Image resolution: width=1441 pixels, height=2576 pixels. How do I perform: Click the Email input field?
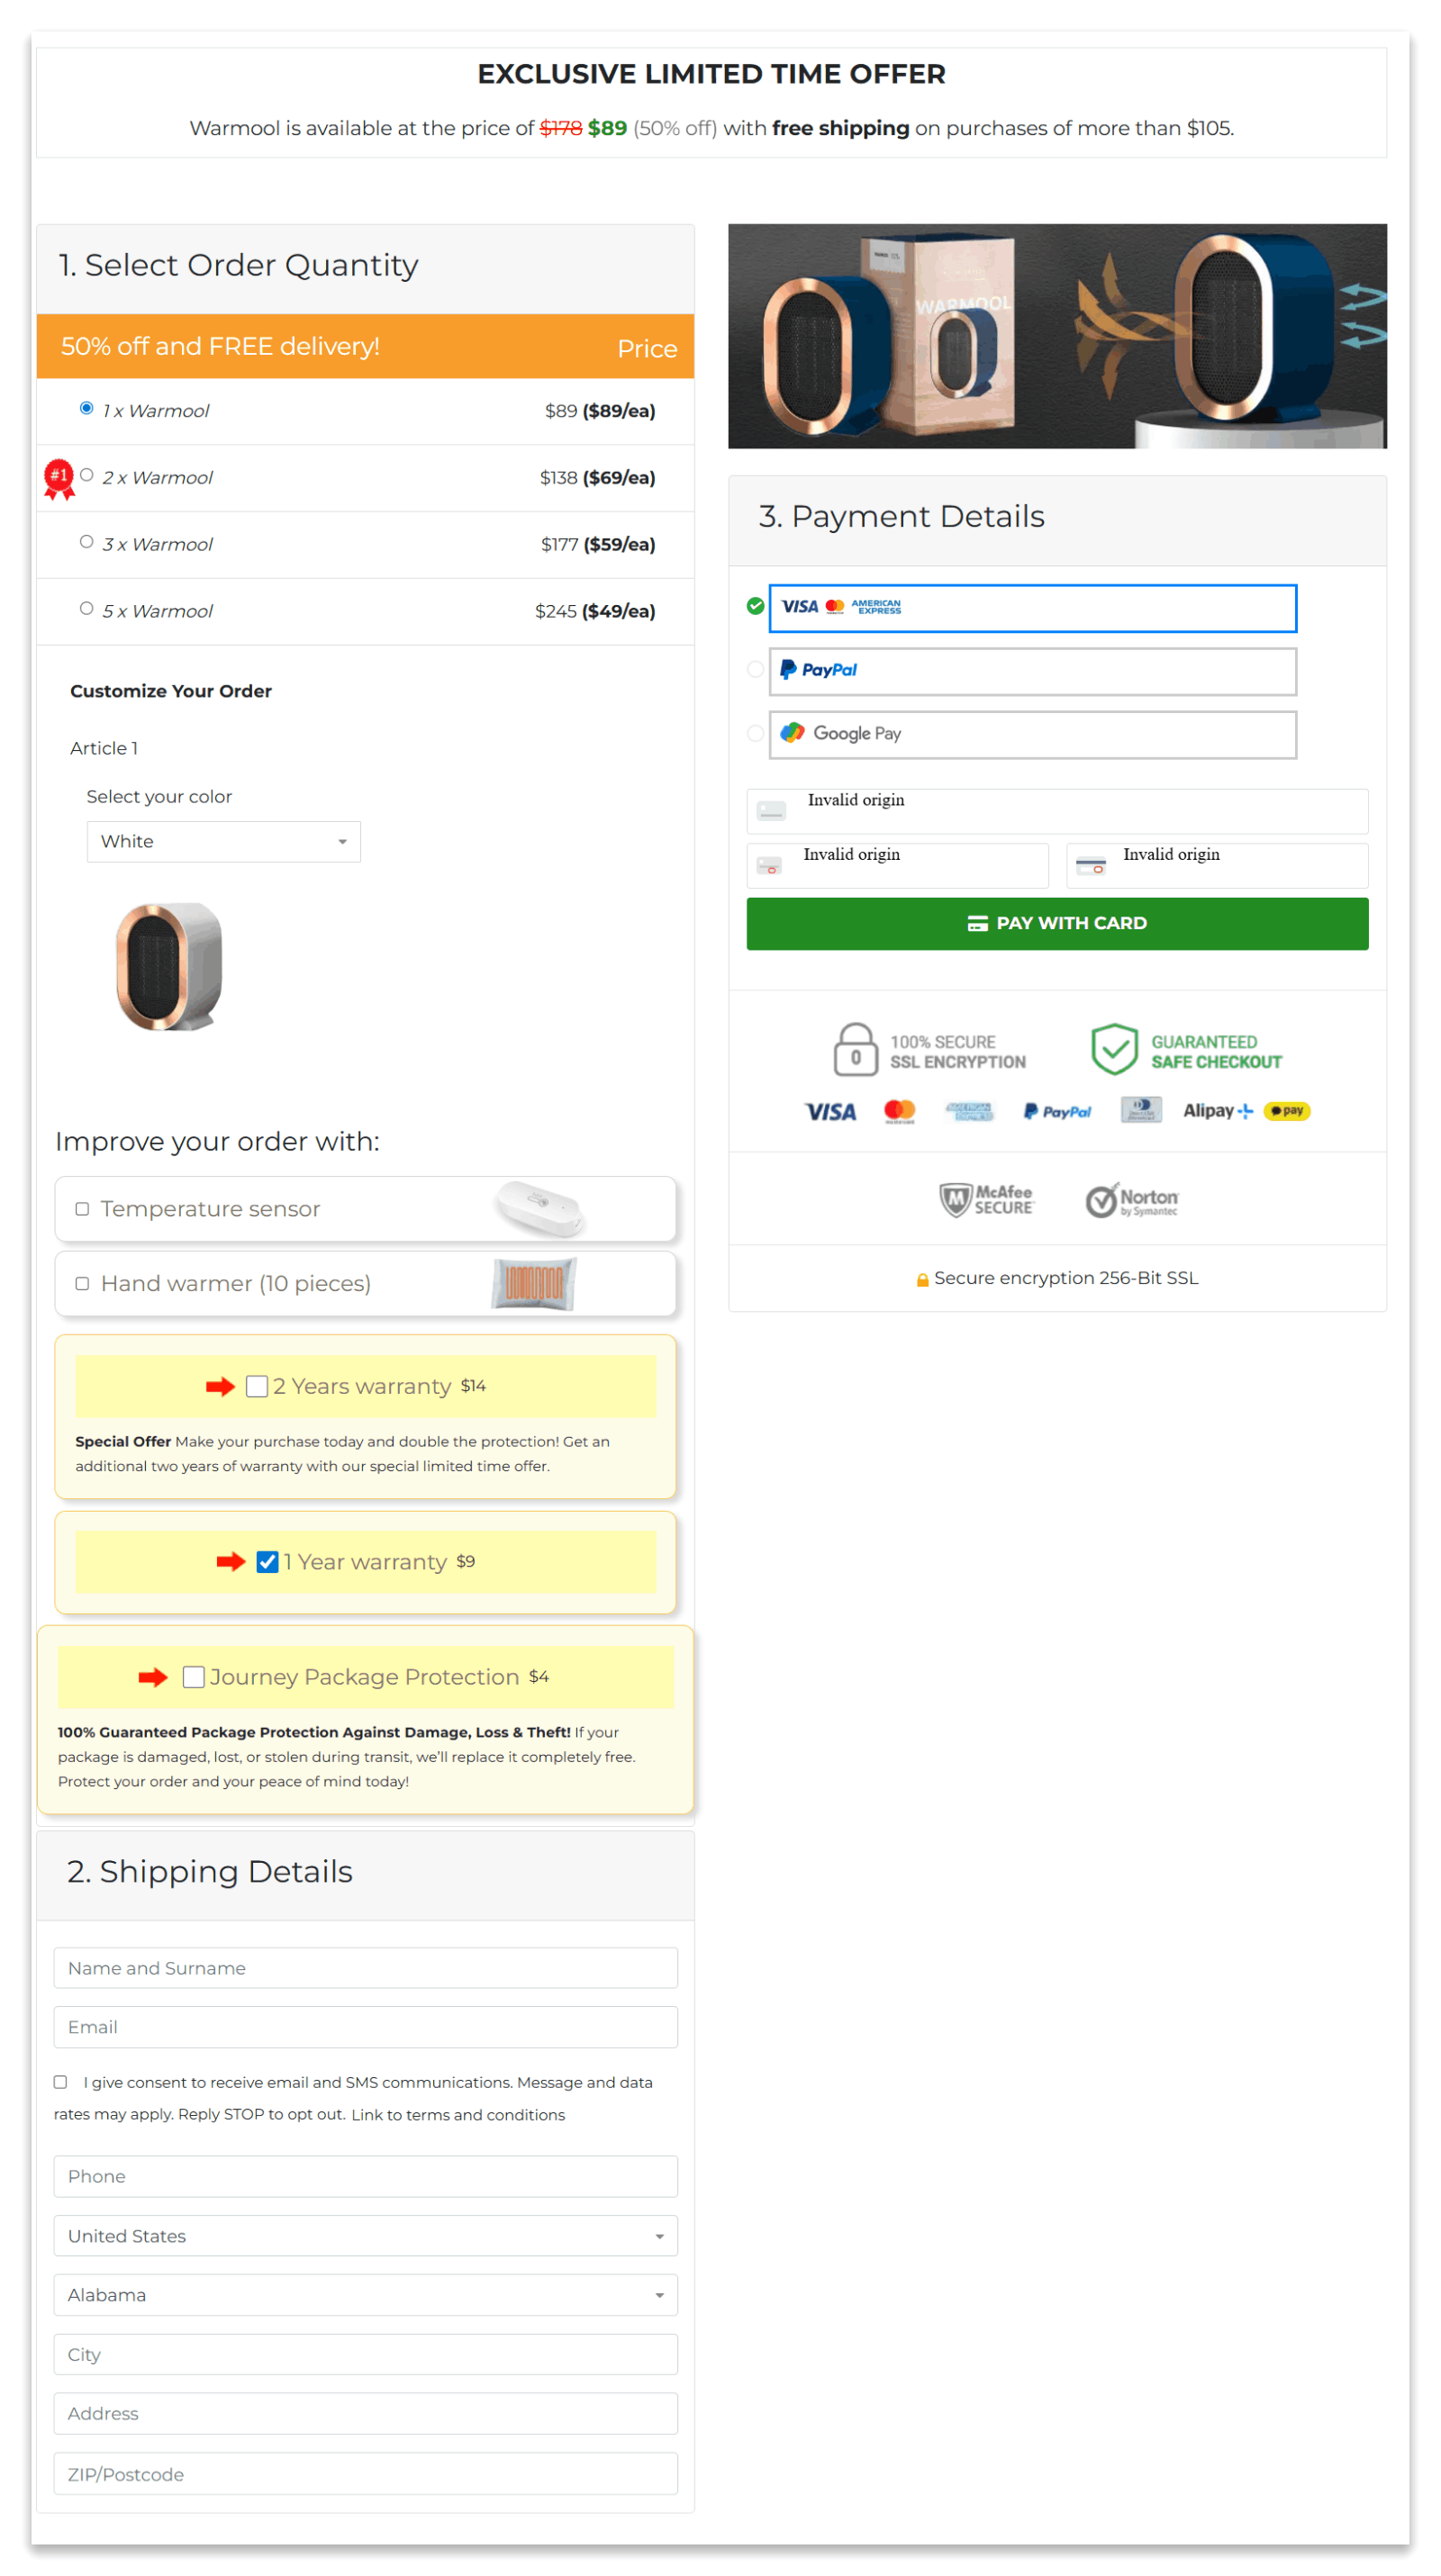(x=365, y=2027)
